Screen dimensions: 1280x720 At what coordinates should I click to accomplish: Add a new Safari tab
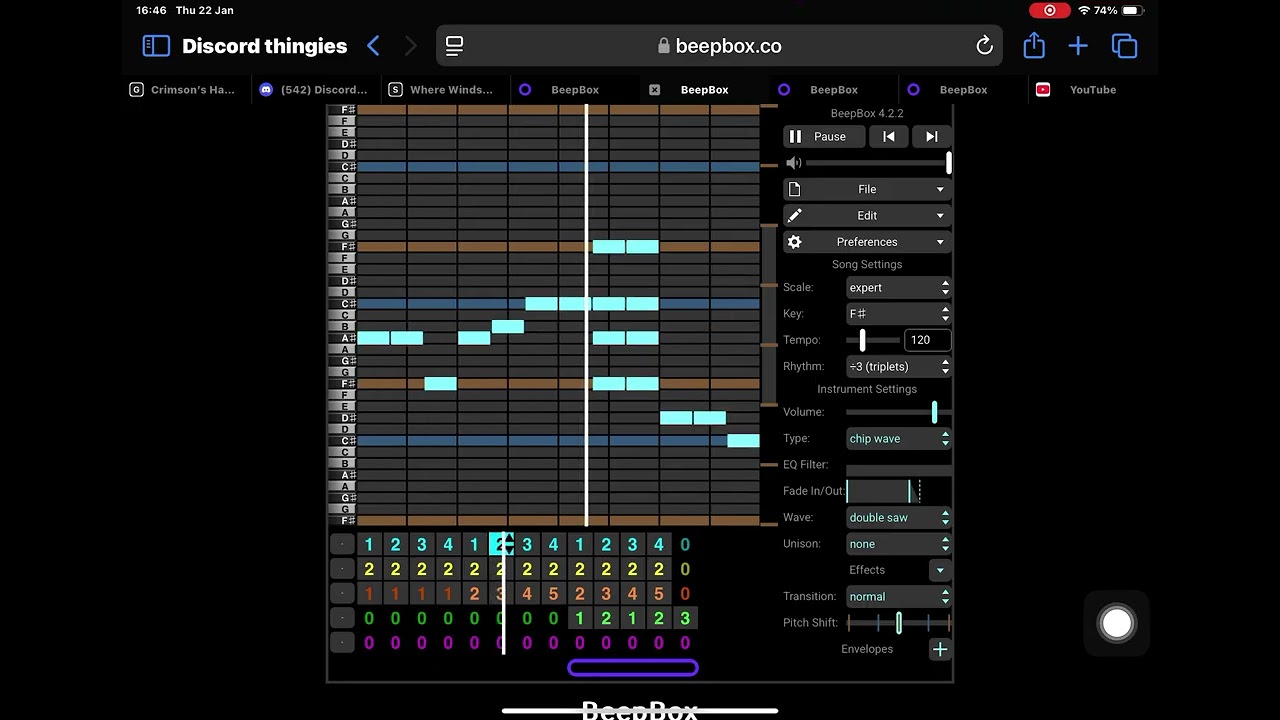1078,46
